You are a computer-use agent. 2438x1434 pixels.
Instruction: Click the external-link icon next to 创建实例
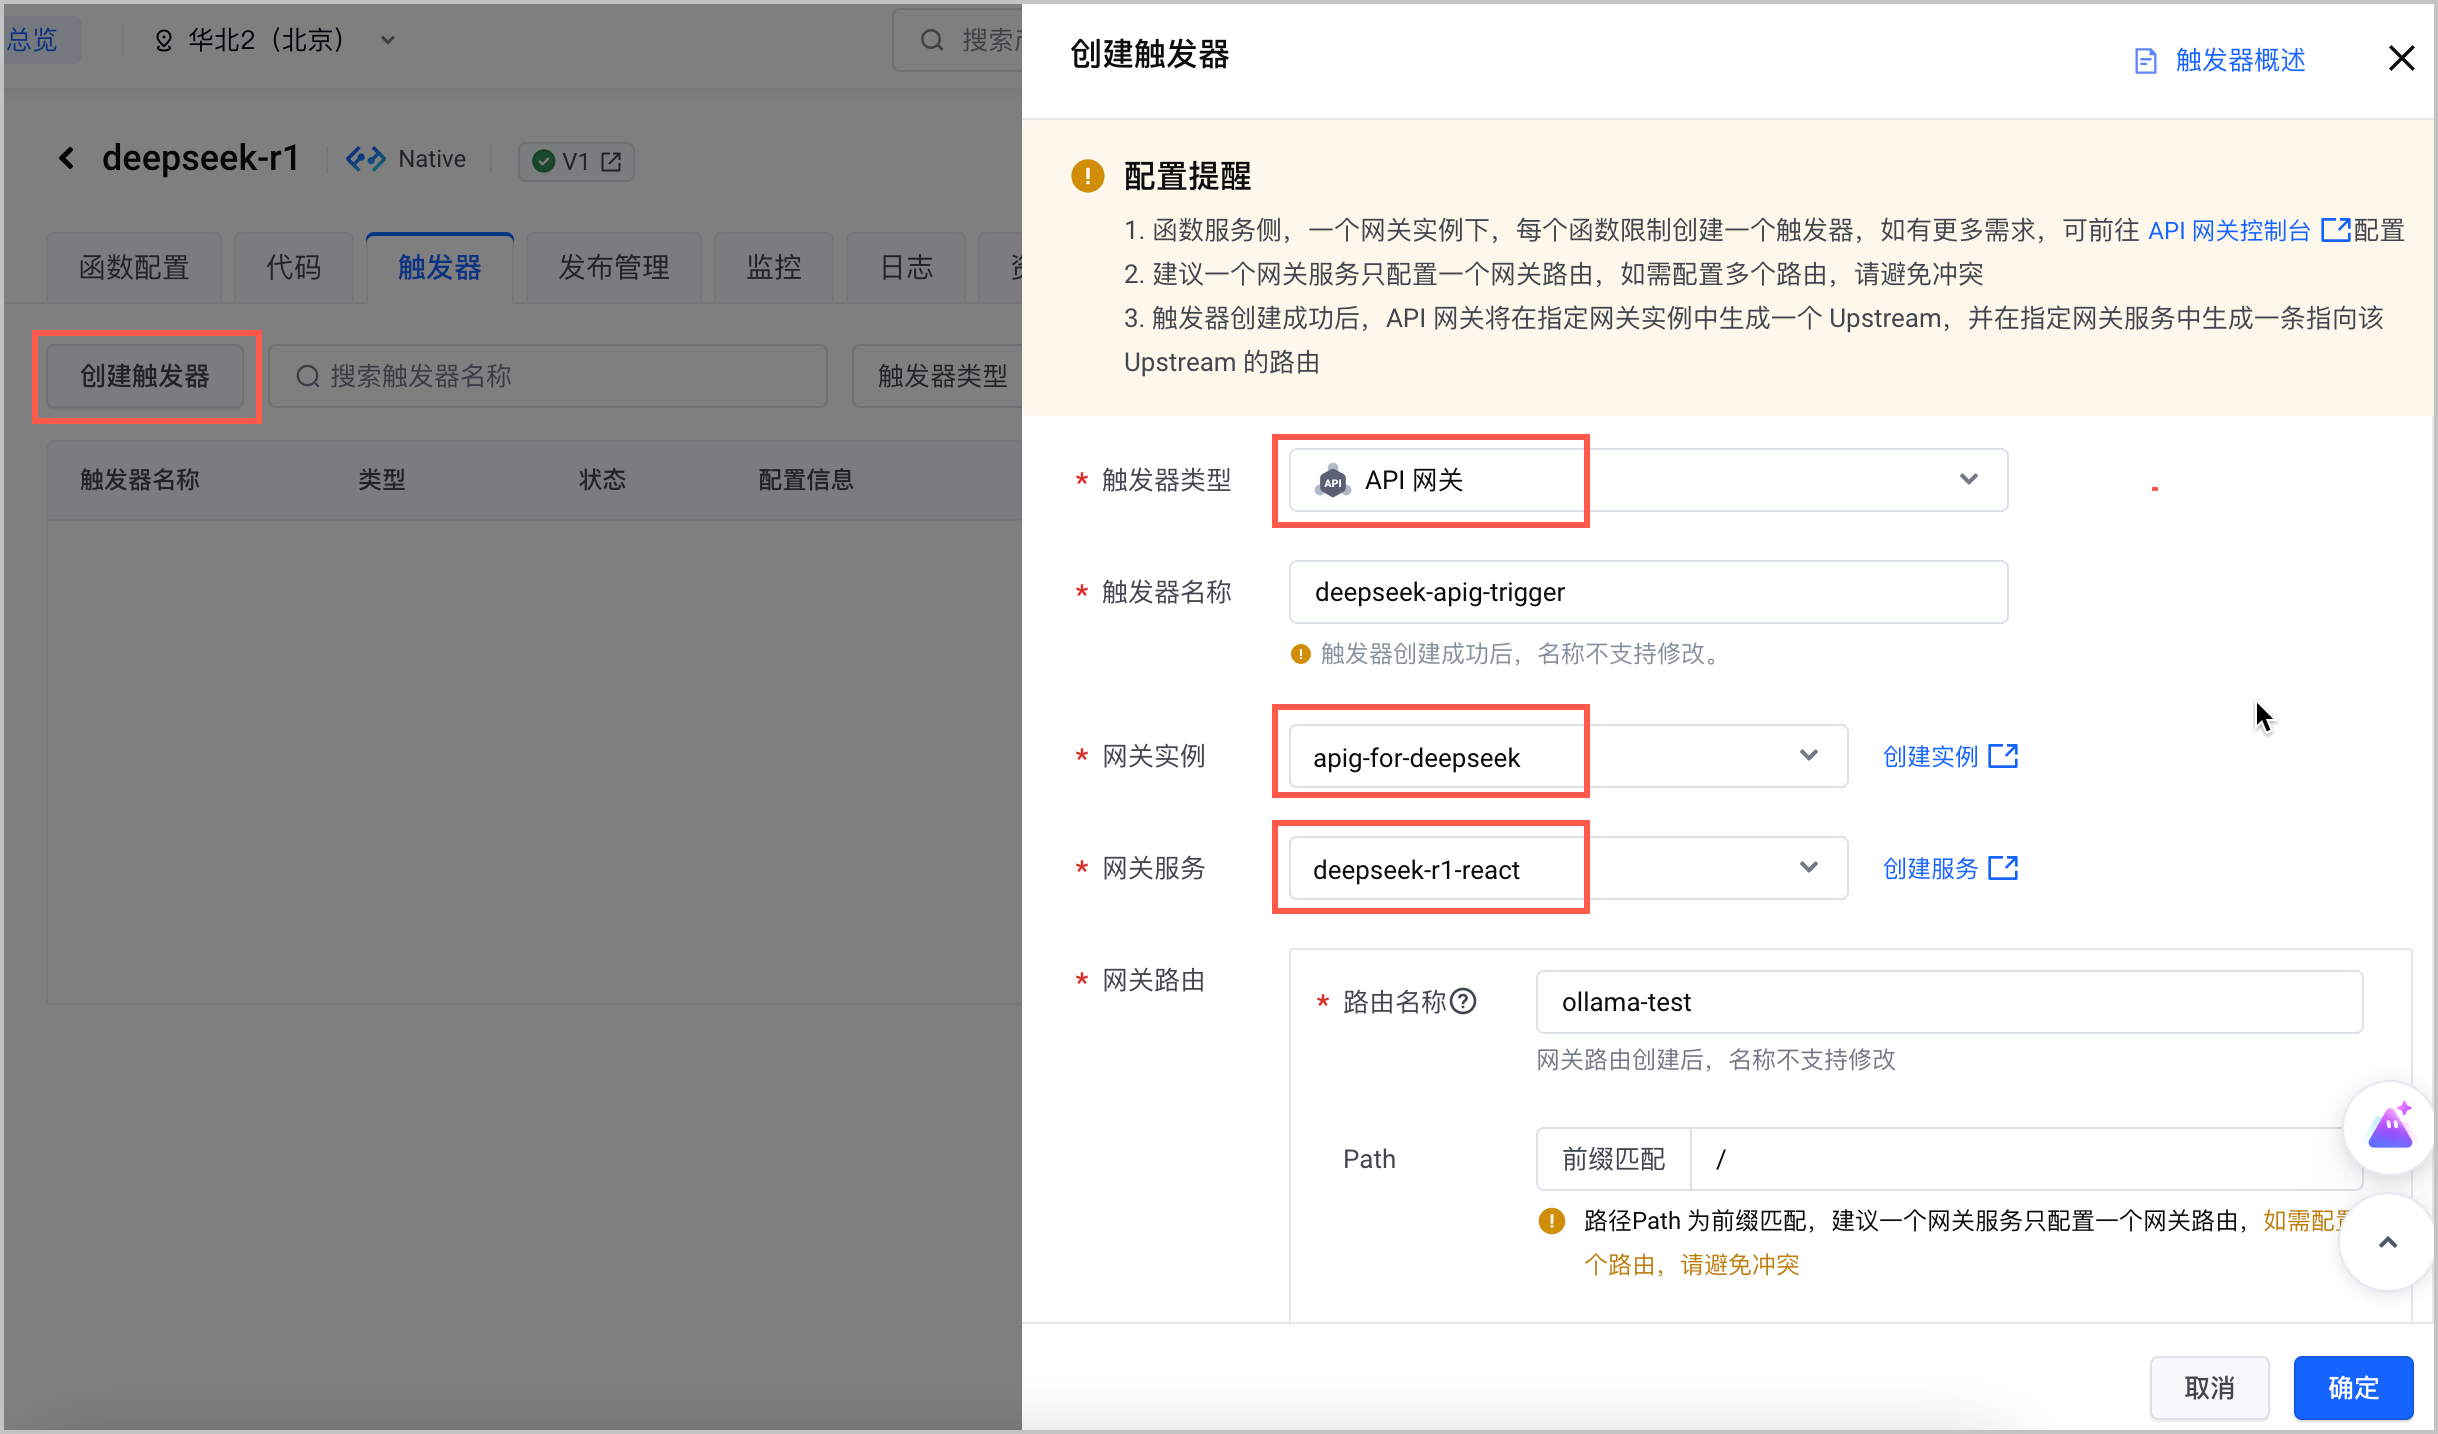pos(2003,756)
